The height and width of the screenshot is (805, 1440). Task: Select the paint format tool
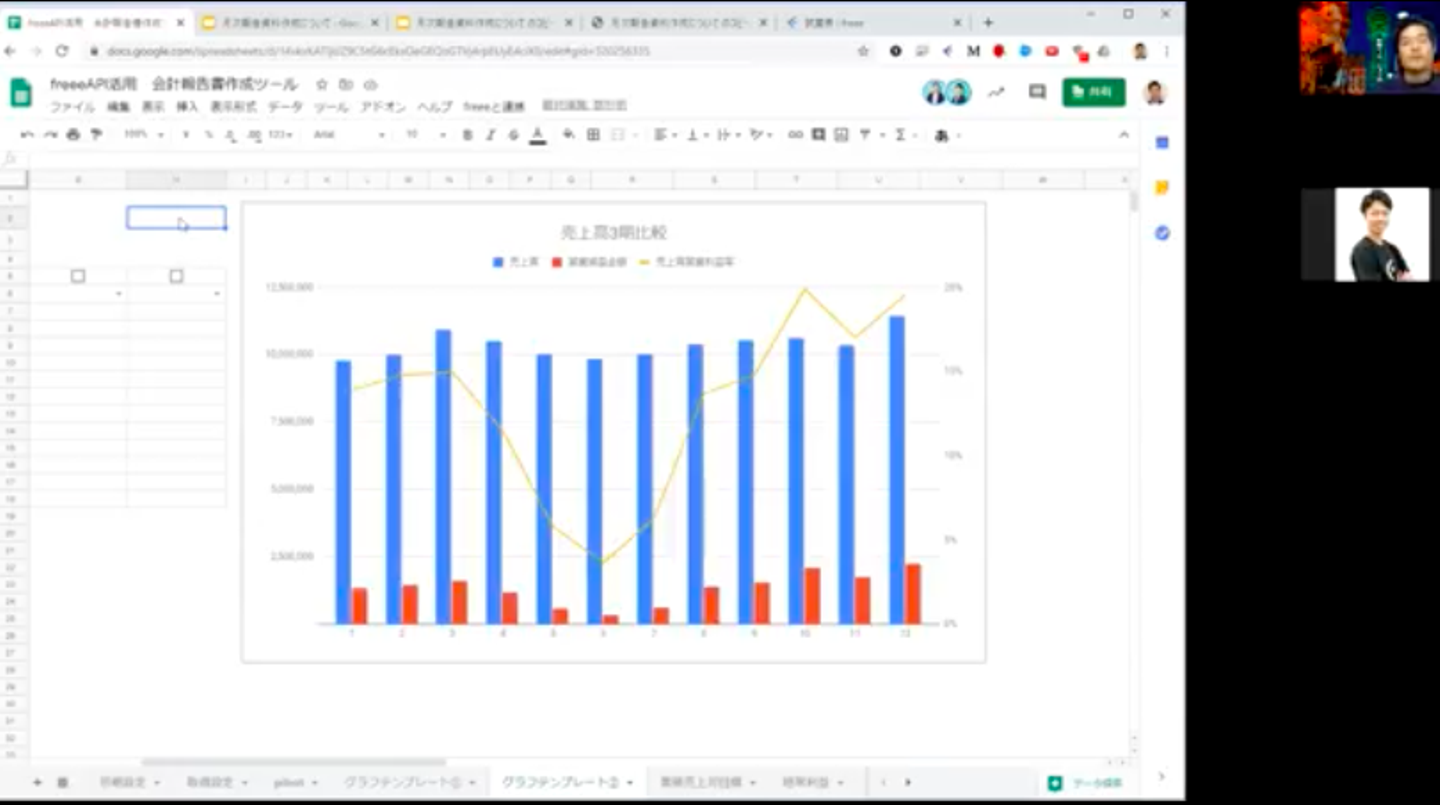[x=96, y=135]
